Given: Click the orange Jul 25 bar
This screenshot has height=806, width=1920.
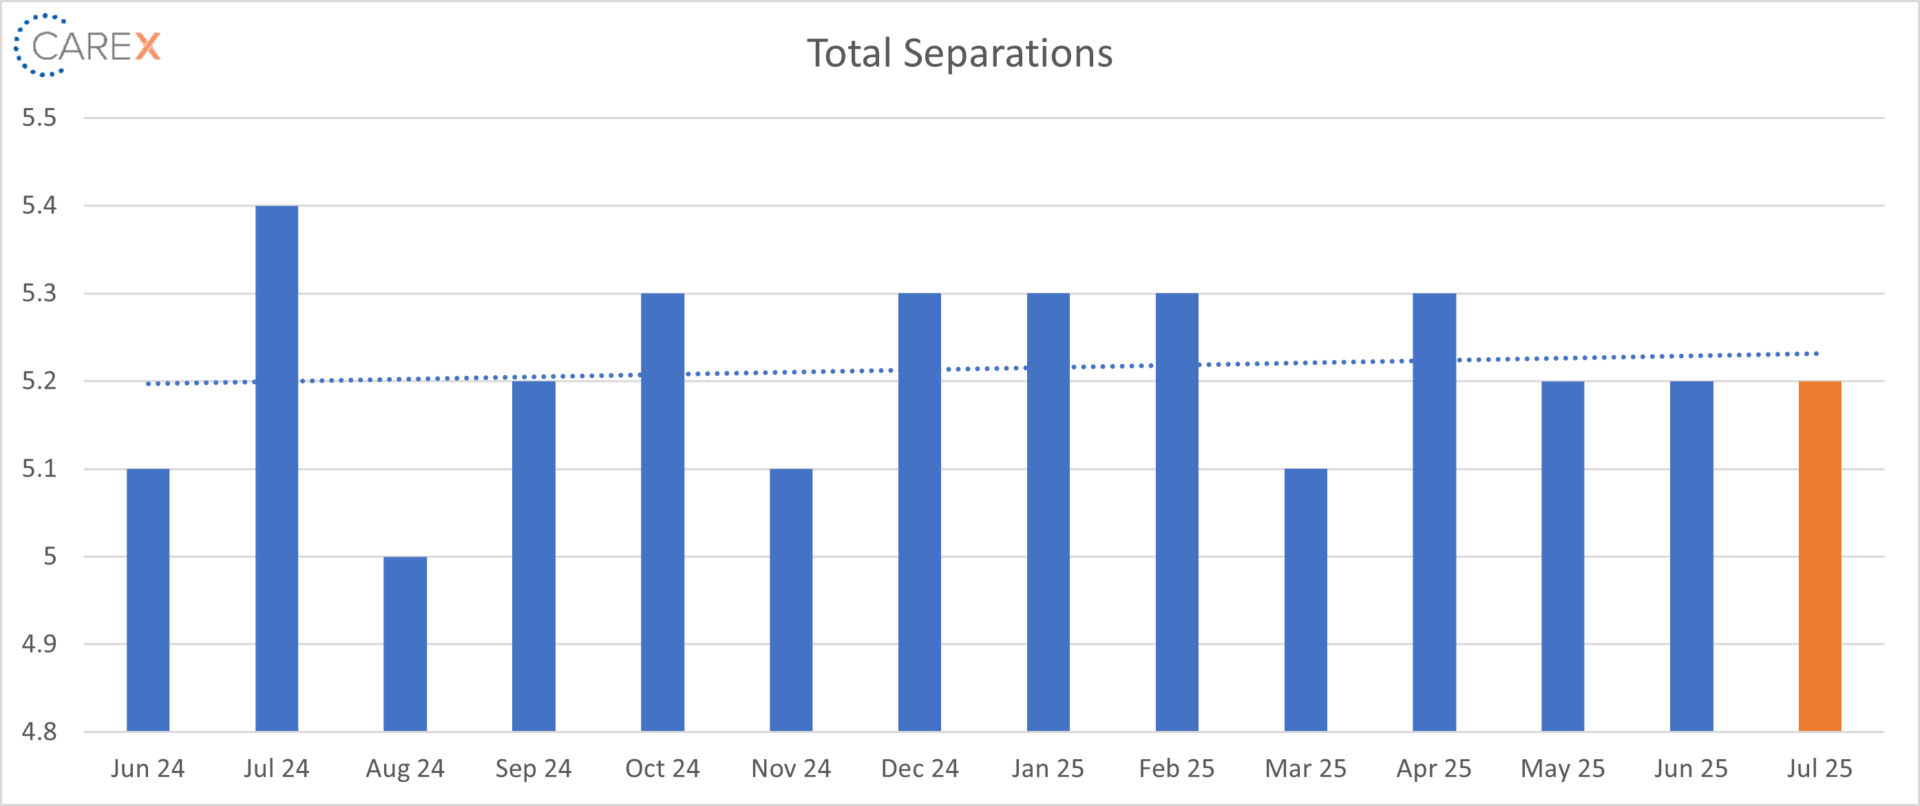Looking at the screenshot, I should (x=1819, y=556).
